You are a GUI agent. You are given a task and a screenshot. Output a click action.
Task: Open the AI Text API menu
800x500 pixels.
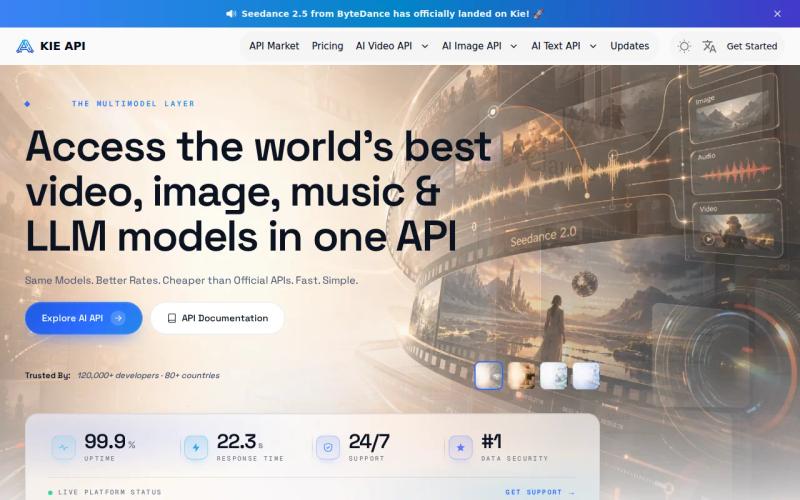tap(556, 46)
